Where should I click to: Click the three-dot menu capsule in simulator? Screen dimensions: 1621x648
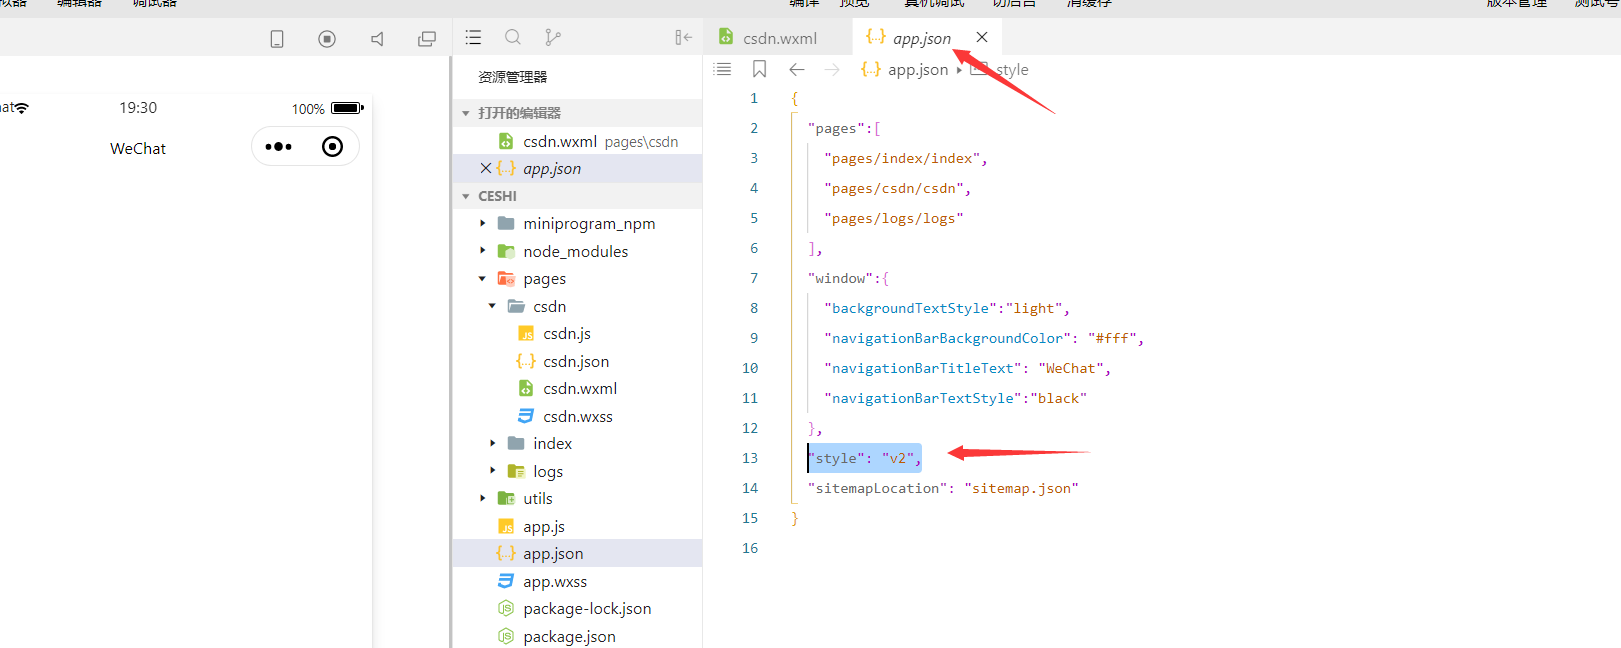point(279,147)
